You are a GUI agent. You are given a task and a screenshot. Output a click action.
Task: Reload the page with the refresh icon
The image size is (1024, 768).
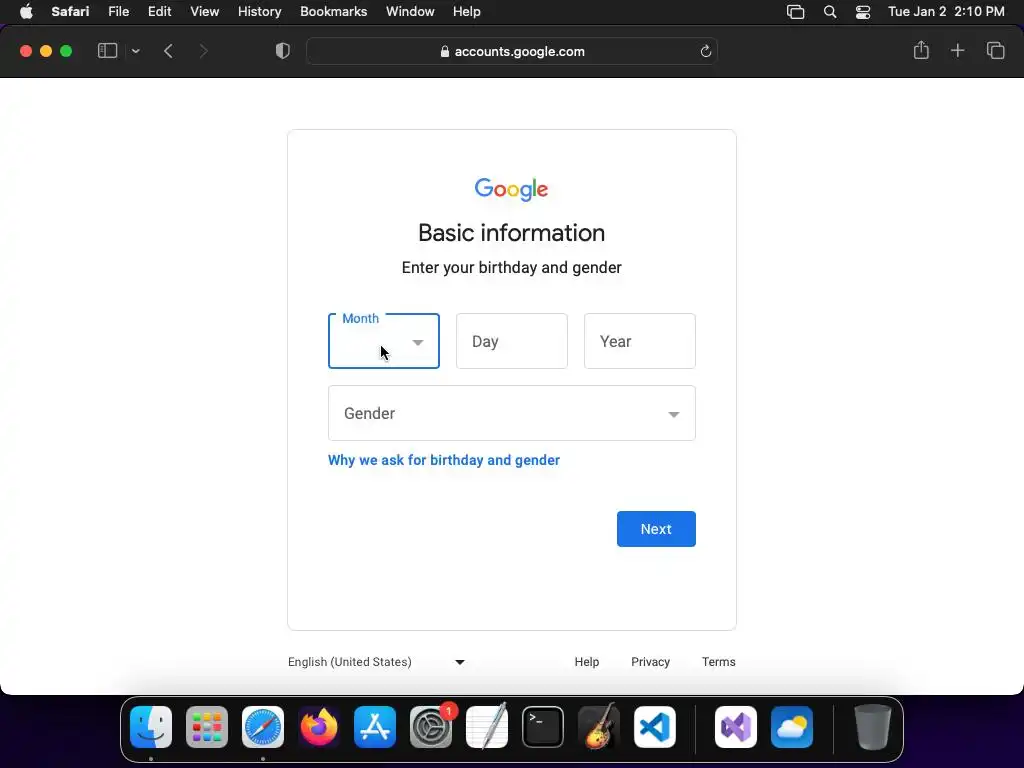[705, 52]
